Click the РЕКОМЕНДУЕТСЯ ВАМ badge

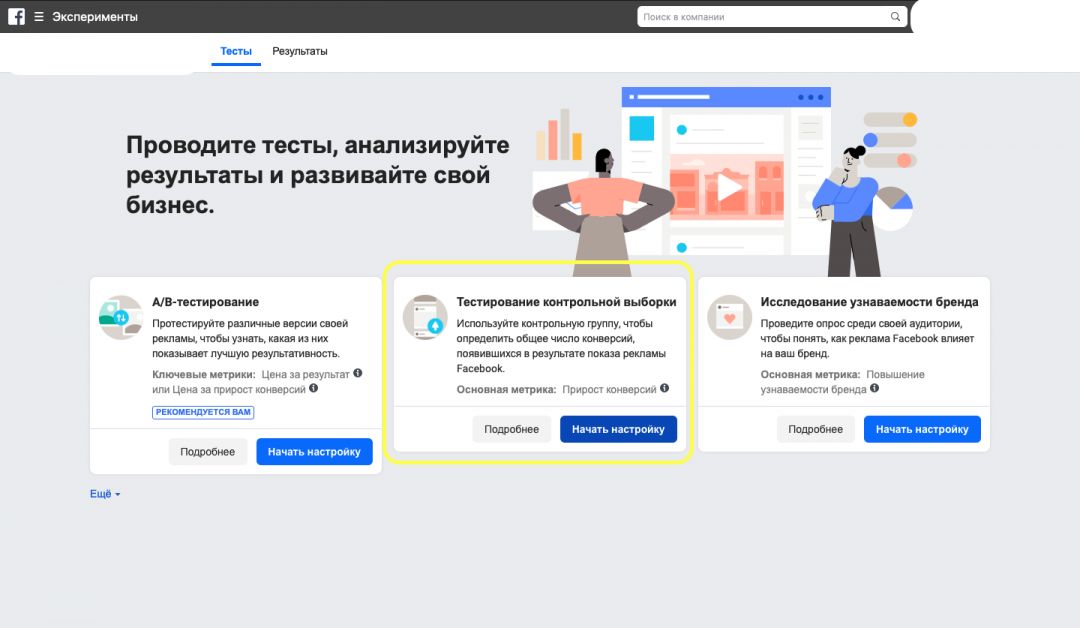[x=203, y=411]
